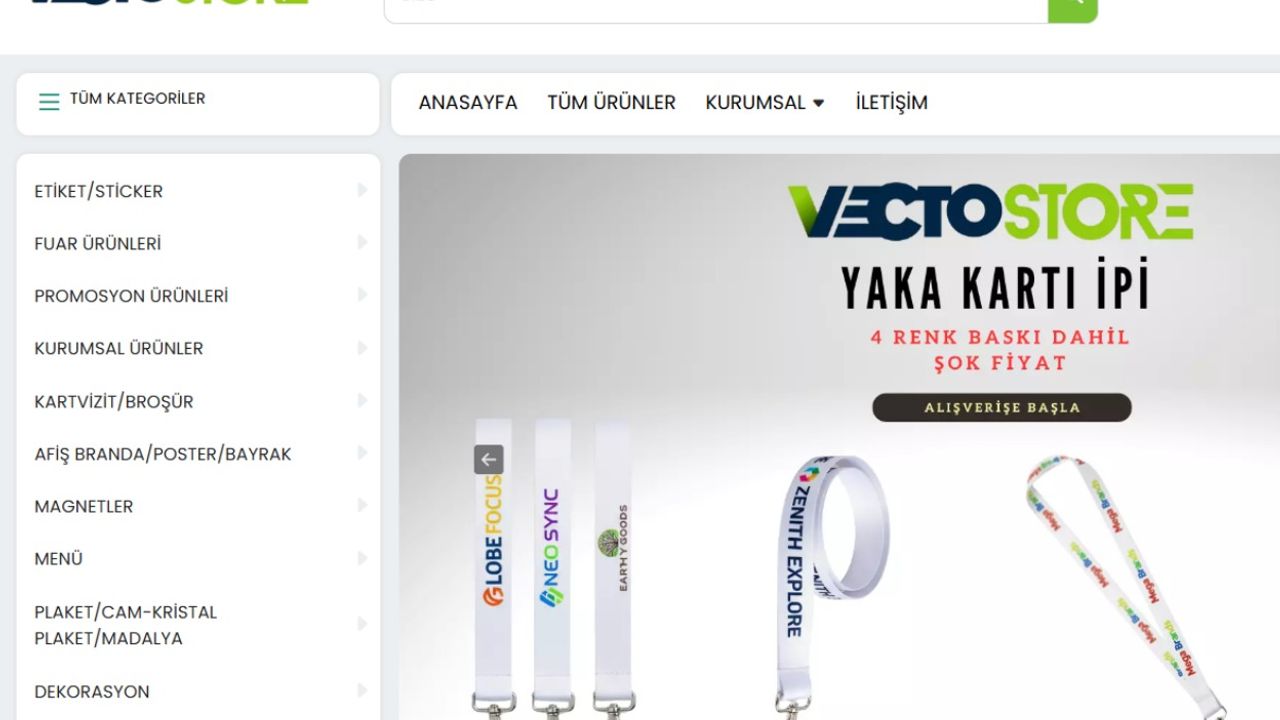Expand the Dekorasyon category arrow

click(x=362, y=691)
